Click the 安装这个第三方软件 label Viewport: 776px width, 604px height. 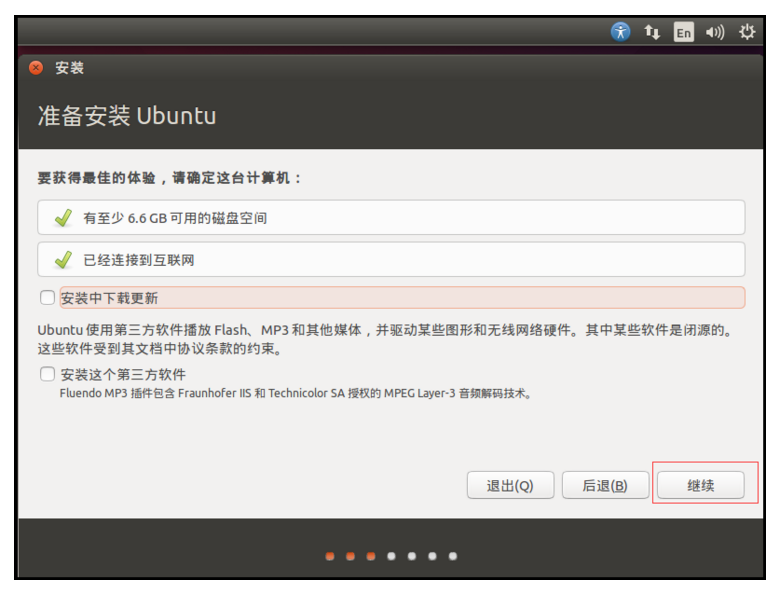(x=123, y=374)
